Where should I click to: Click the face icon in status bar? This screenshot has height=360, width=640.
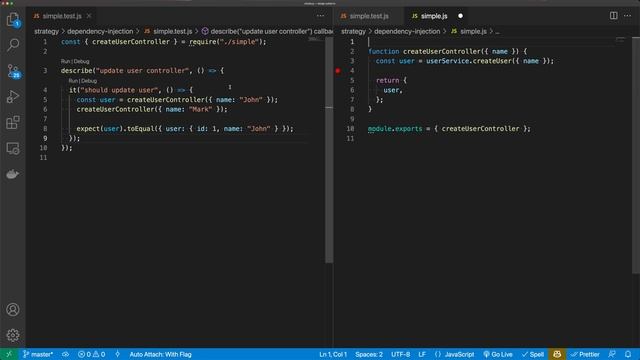pos(557,354)
